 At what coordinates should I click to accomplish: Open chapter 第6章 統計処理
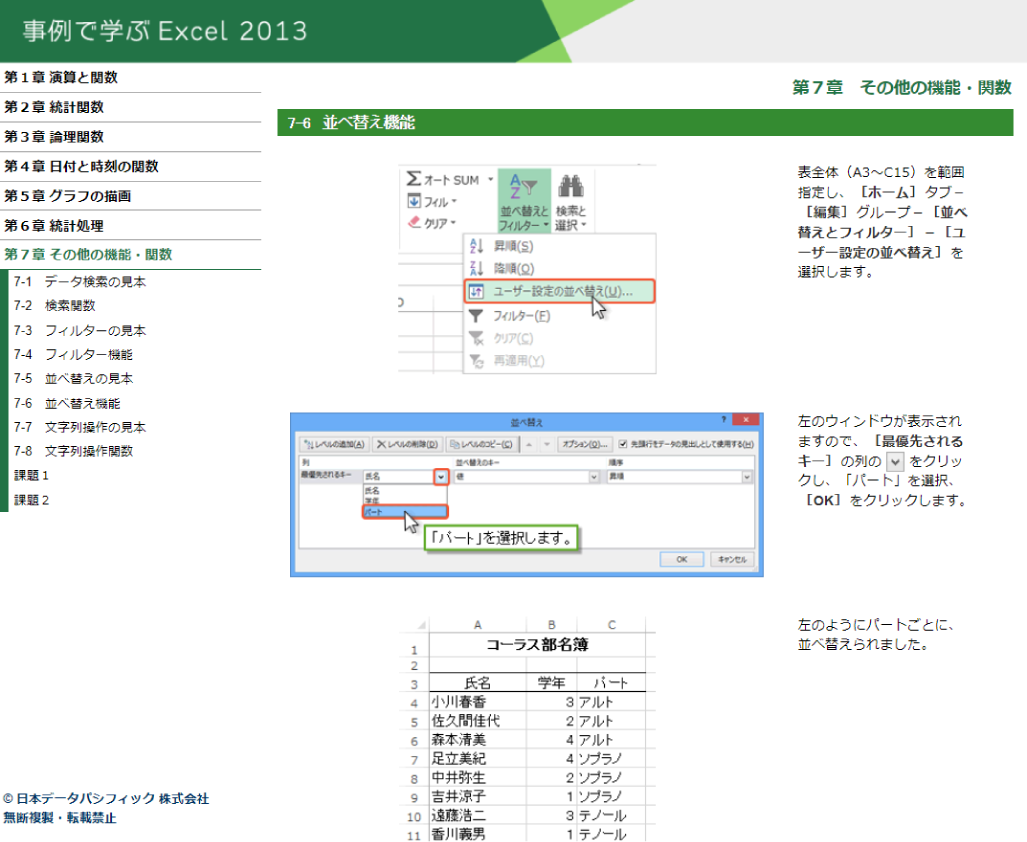pyautogui.click(x=54, y=226)
